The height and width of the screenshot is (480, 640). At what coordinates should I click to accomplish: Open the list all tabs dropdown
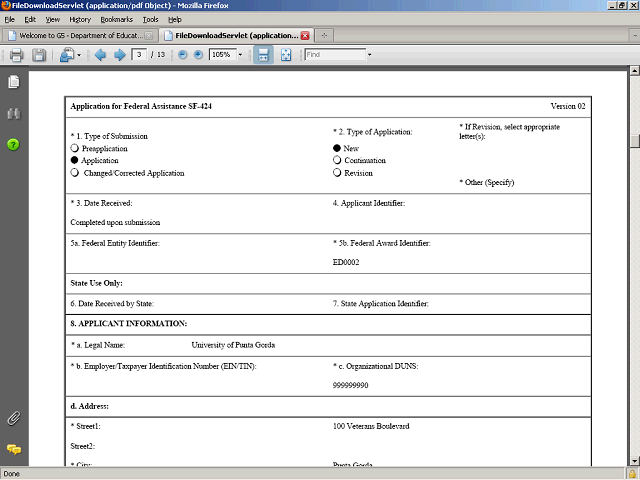(x=635, y=36)
